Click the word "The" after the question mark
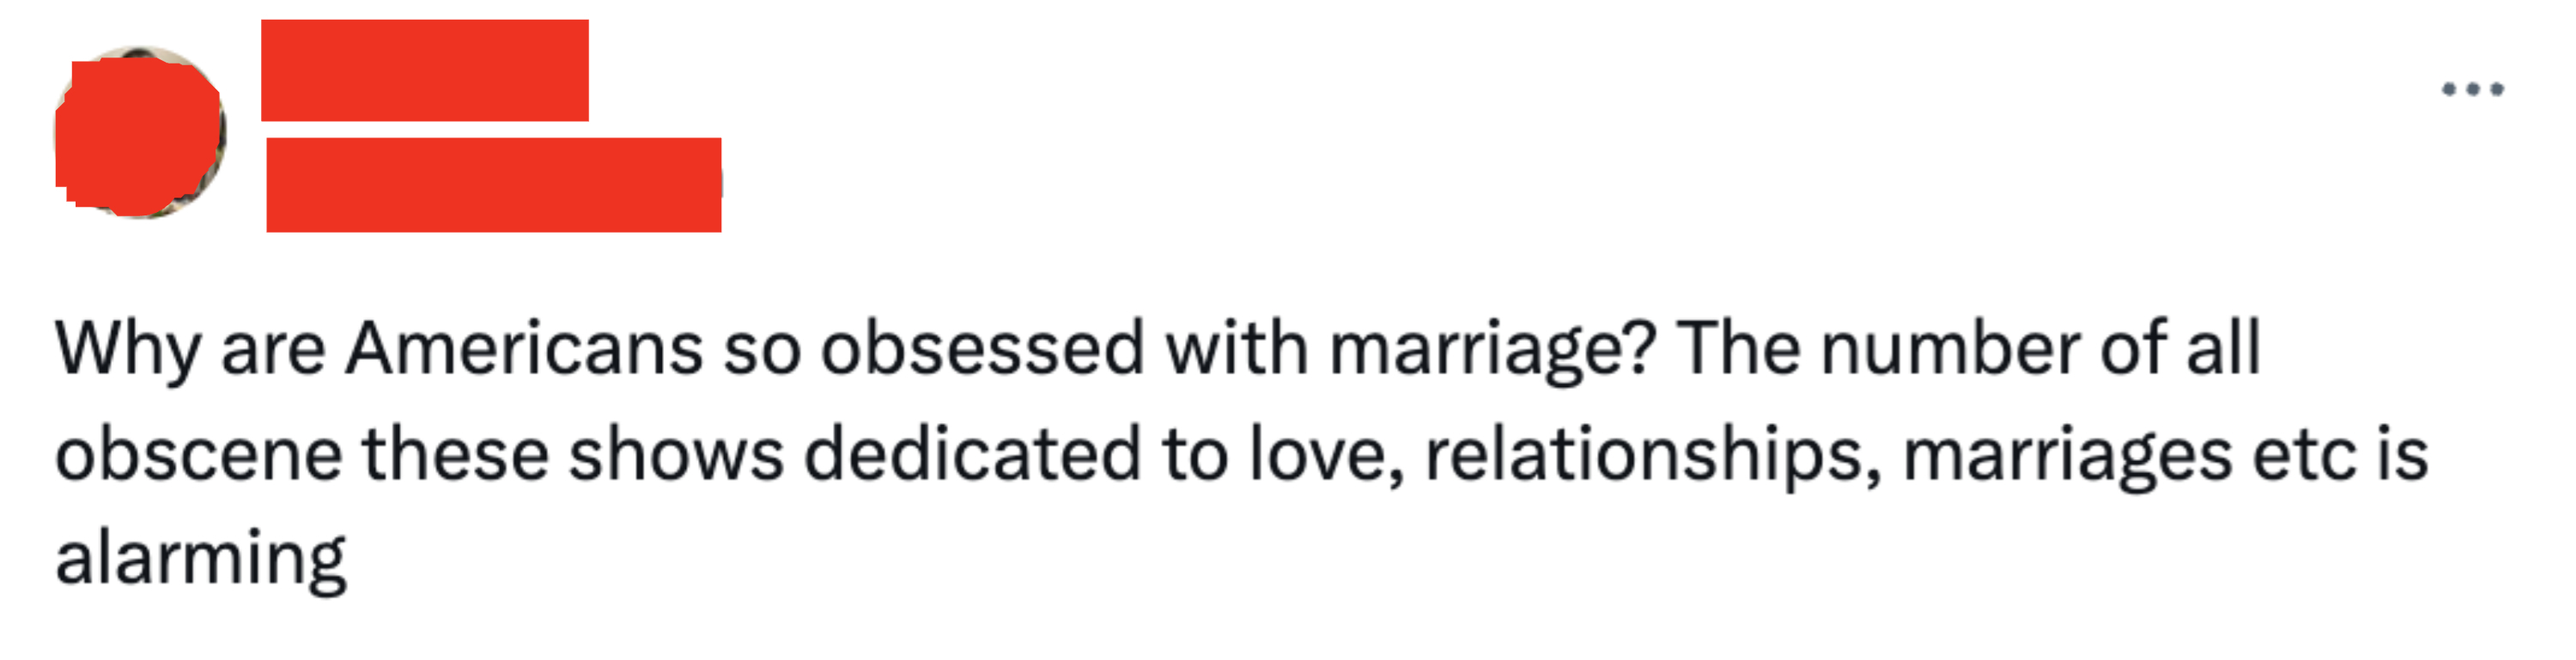 pos(1739,350)
